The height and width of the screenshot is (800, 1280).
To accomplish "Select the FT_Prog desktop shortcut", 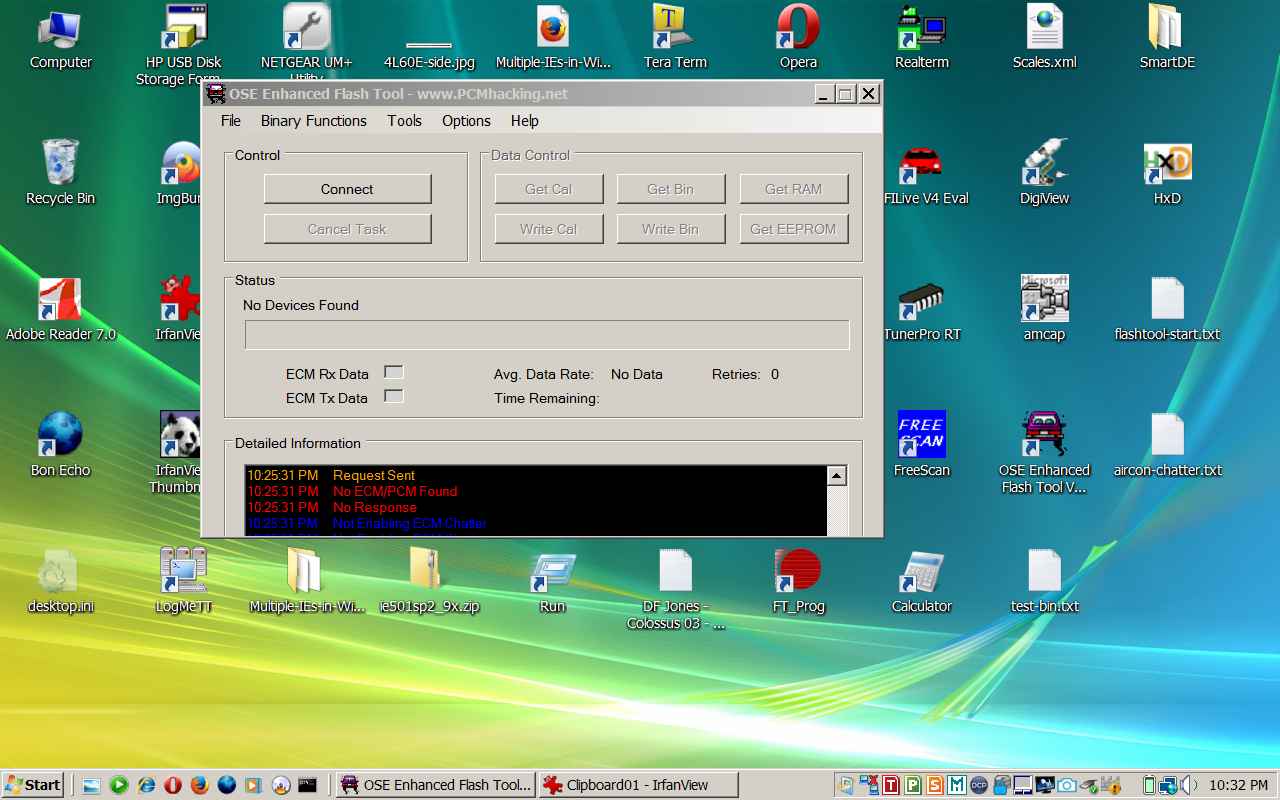I will point(798,582).
